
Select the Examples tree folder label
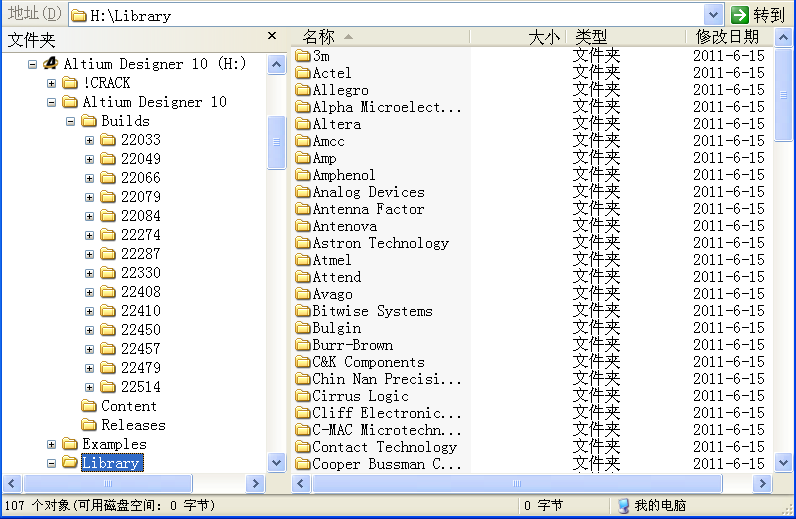pos(114,444)
